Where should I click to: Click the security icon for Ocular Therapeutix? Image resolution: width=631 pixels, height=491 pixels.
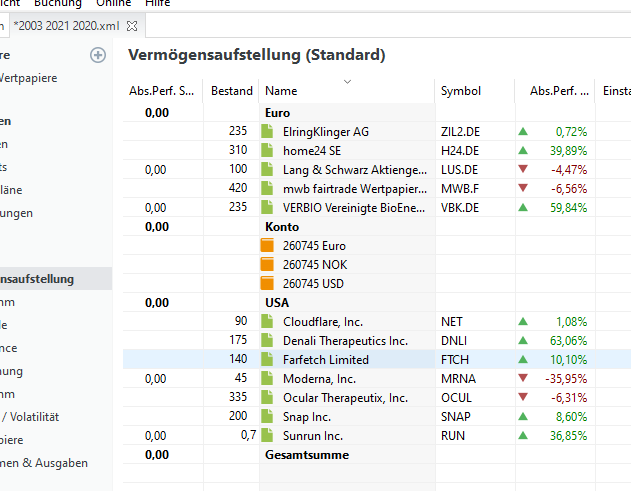[267, 398]
